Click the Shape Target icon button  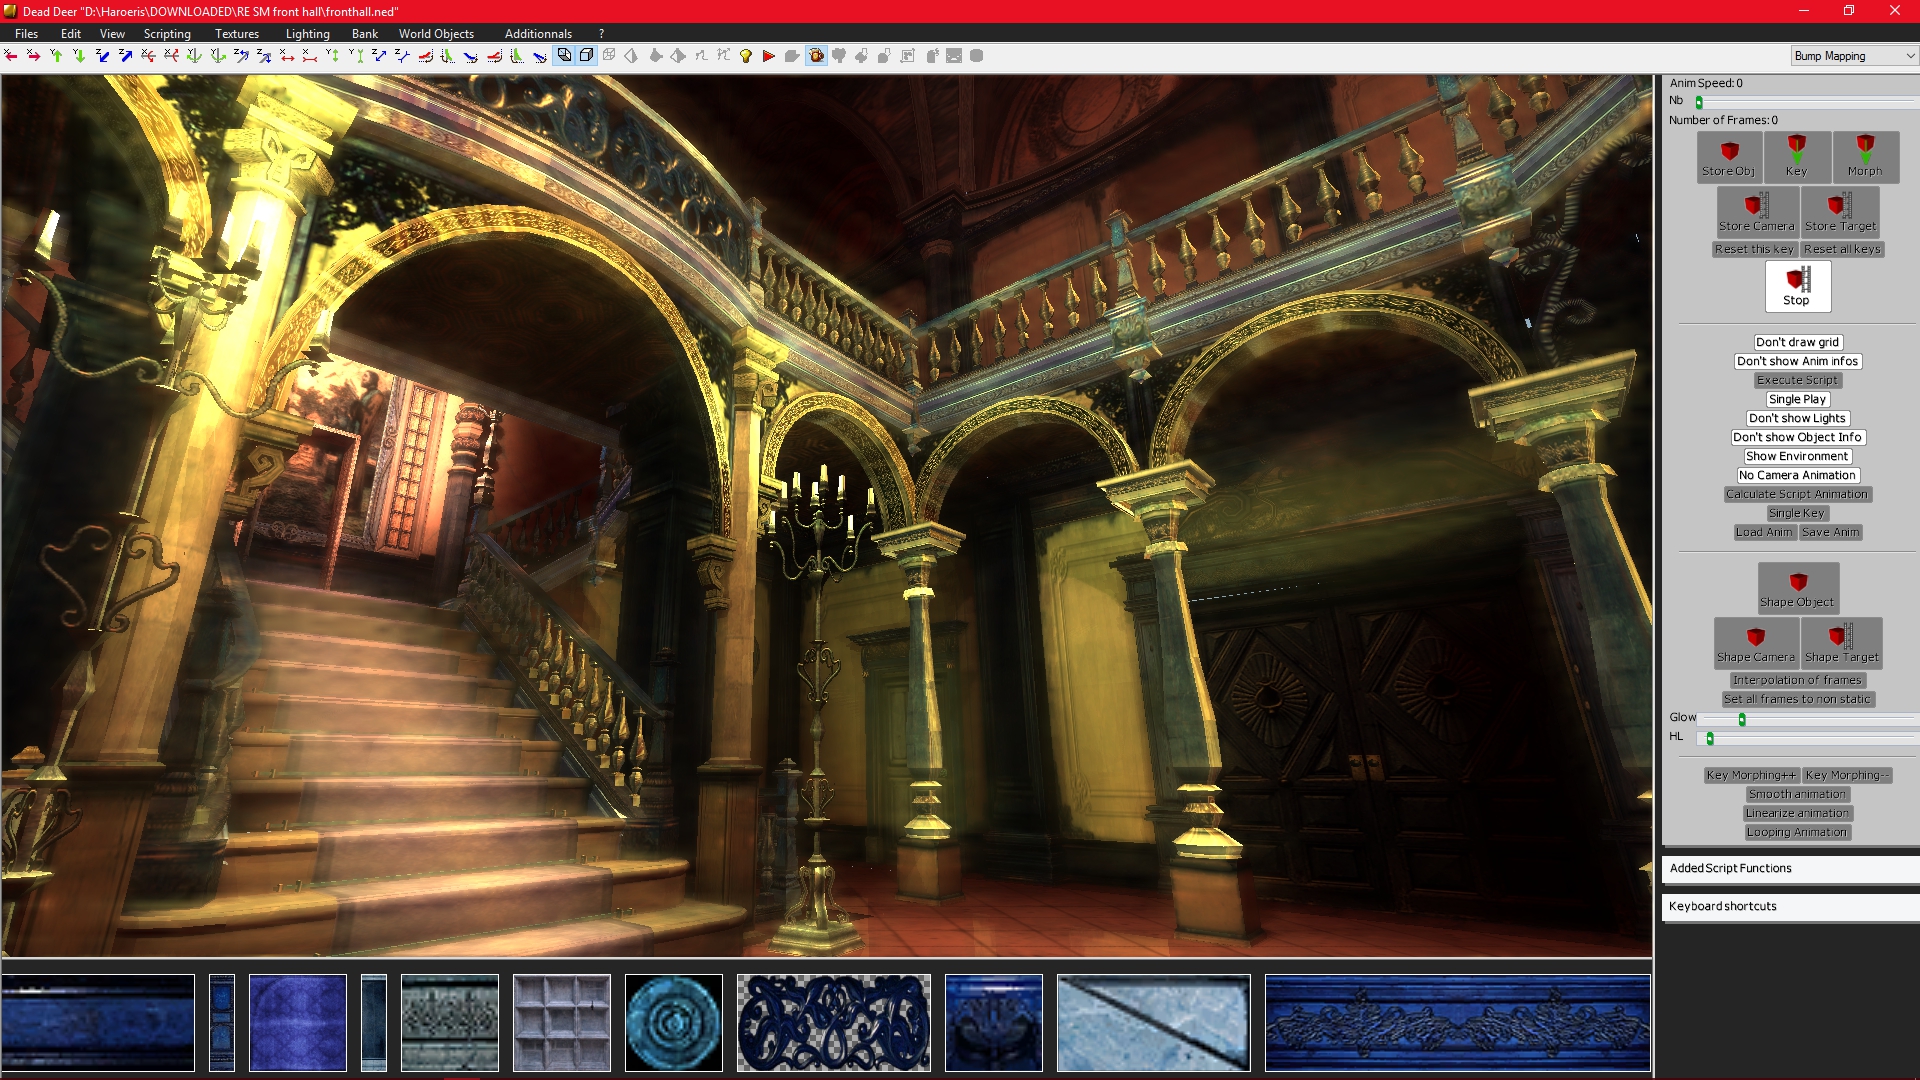click(x=1841, y=643)
